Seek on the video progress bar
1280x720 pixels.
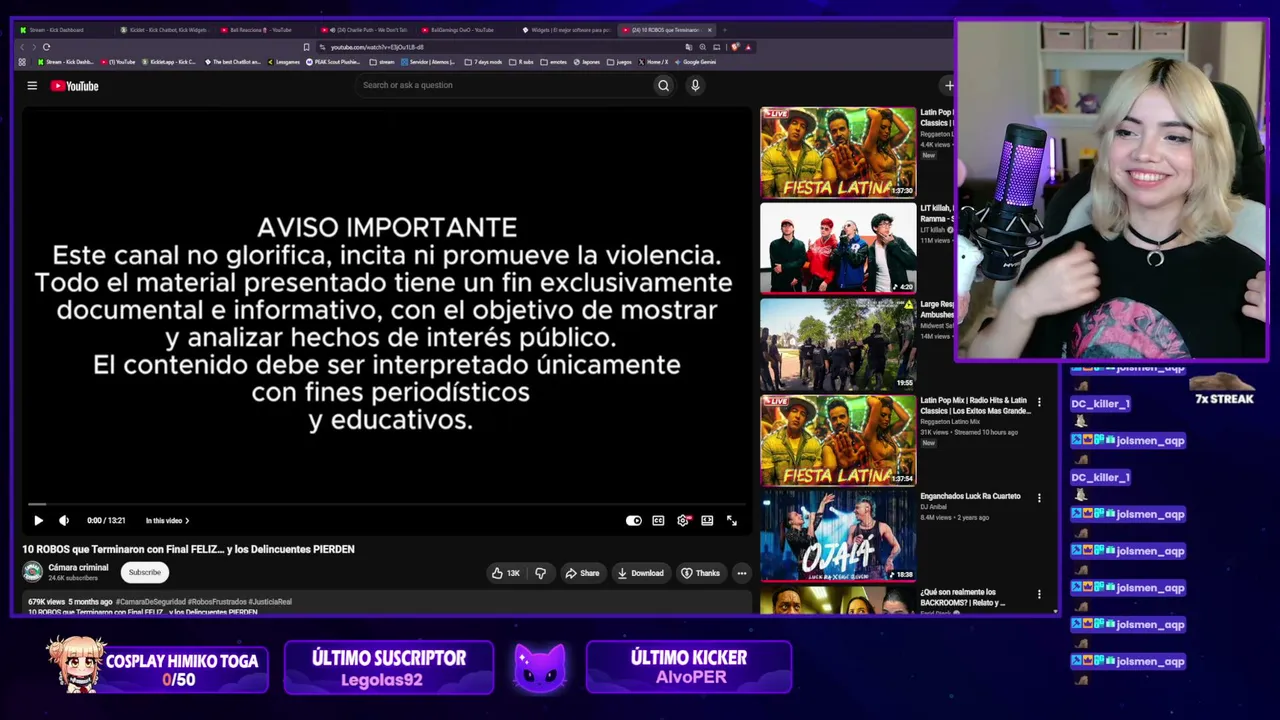(x=386, y=505)
